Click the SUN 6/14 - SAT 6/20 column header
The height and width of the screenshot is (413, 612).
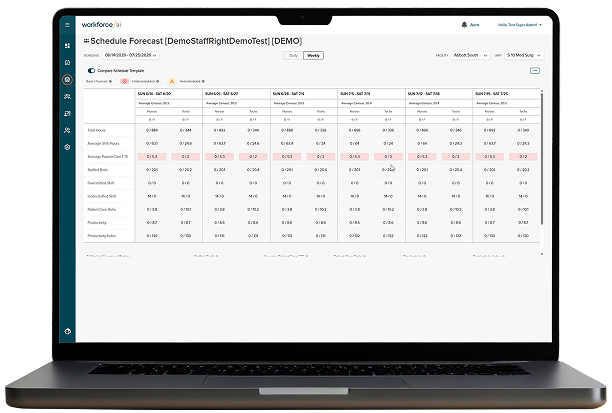coord(155,94)
